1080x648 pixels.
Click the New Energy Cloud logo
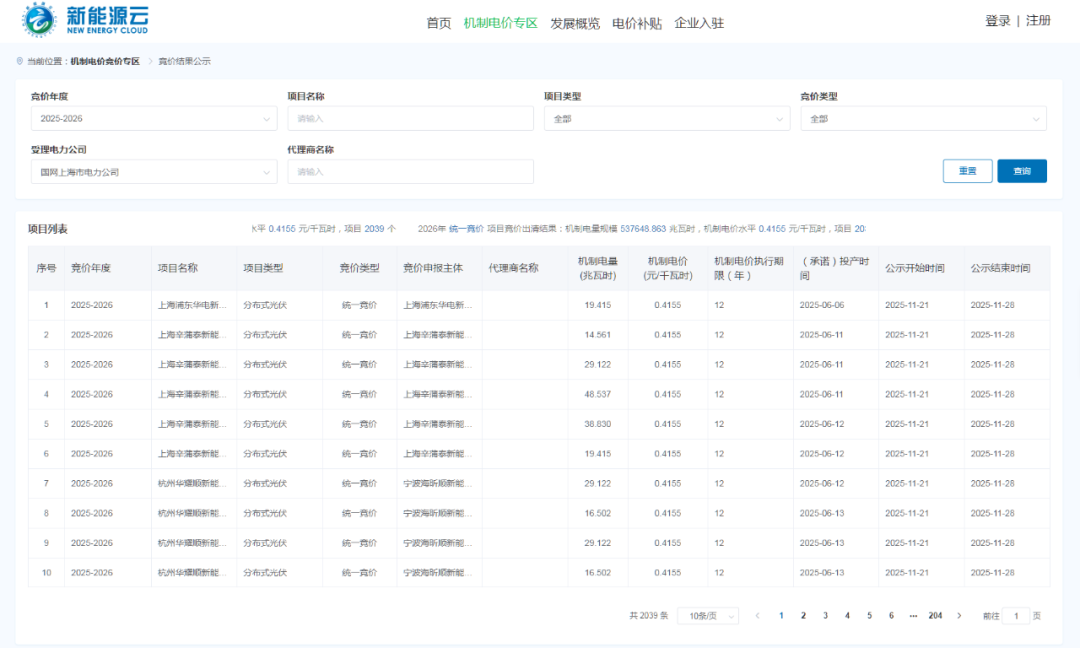[86, 20]
